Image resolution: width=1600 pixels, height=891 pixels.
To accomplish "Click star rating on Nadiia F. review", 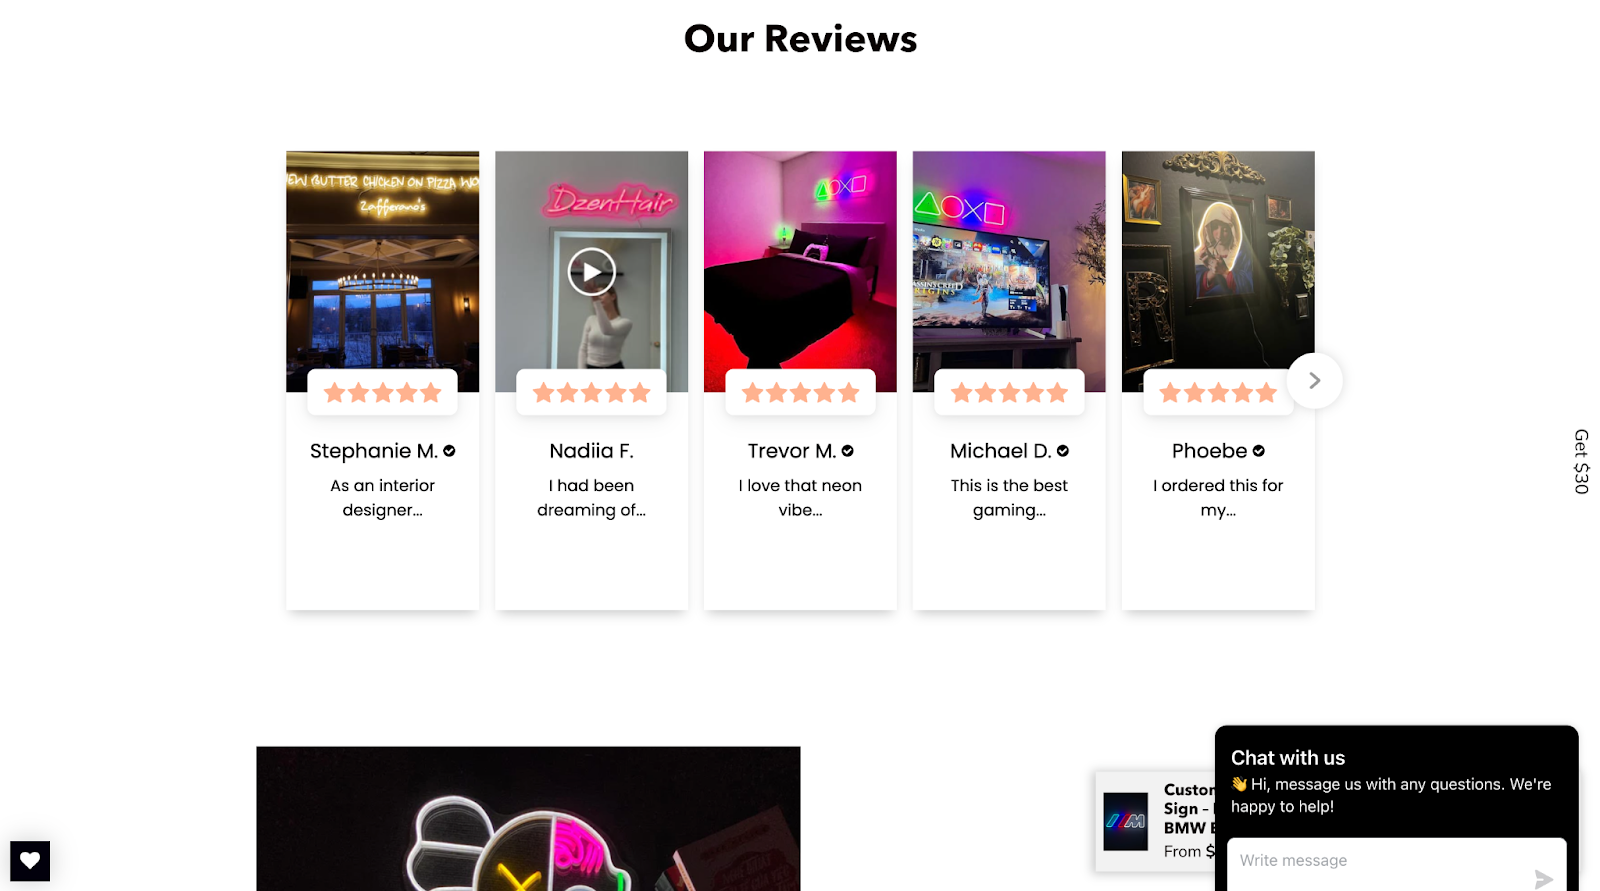I will click(591, 393).
